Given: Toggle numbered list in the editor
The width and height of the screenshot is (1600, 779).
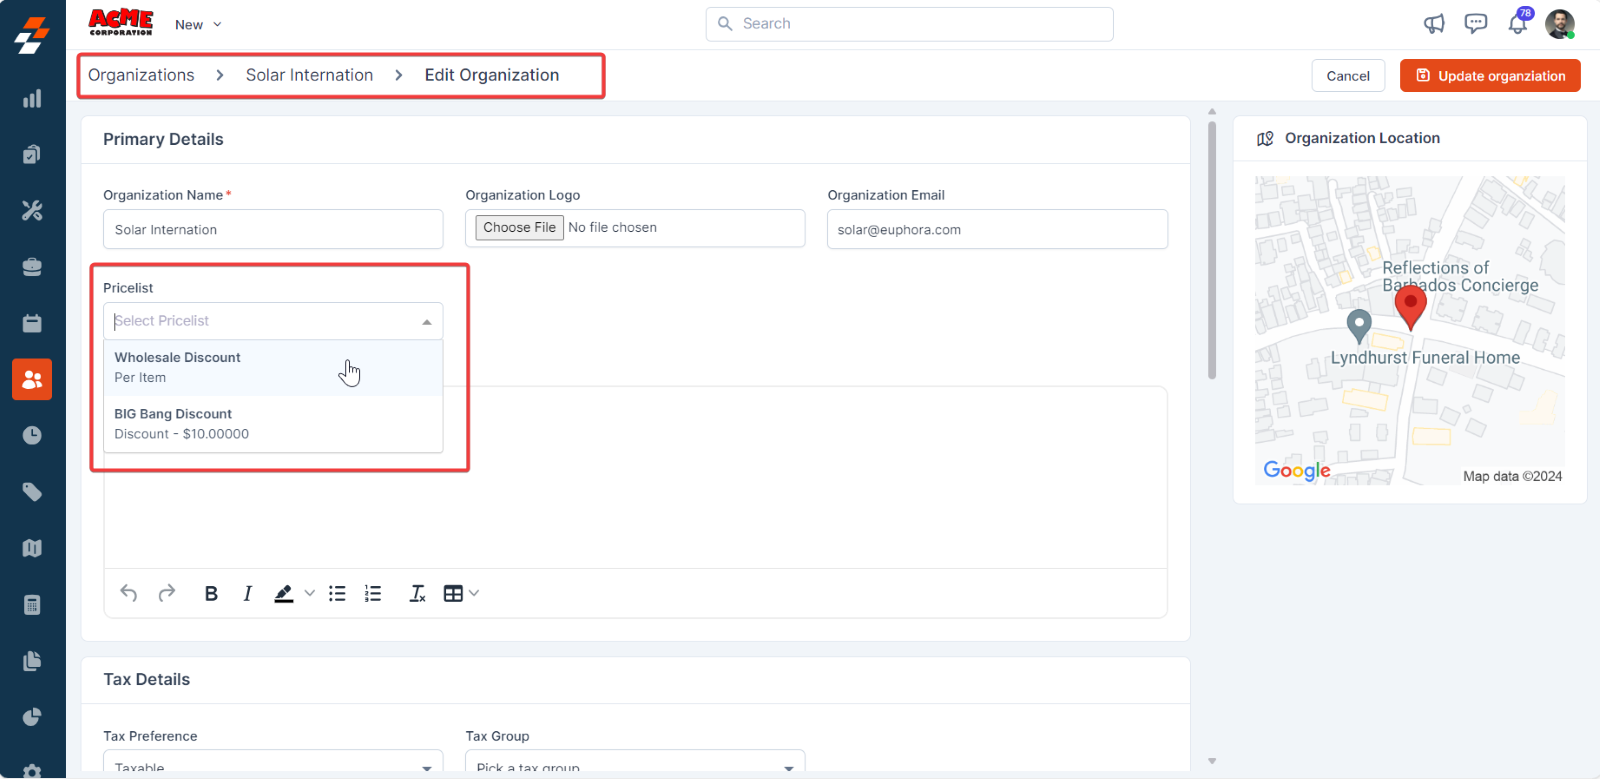Looking at the screenshot, I should point(373,594).
